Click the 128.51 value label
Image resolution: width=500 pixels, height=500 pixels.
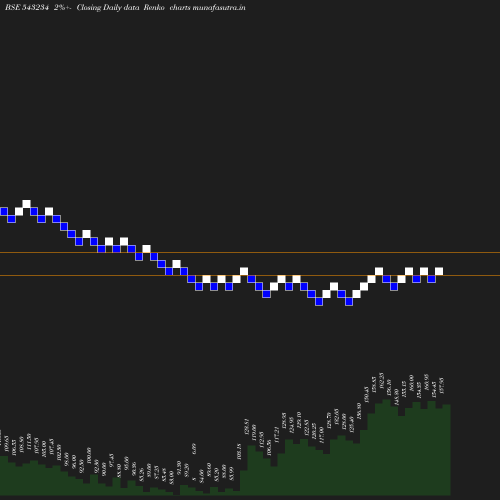click(x=247, y=427)
